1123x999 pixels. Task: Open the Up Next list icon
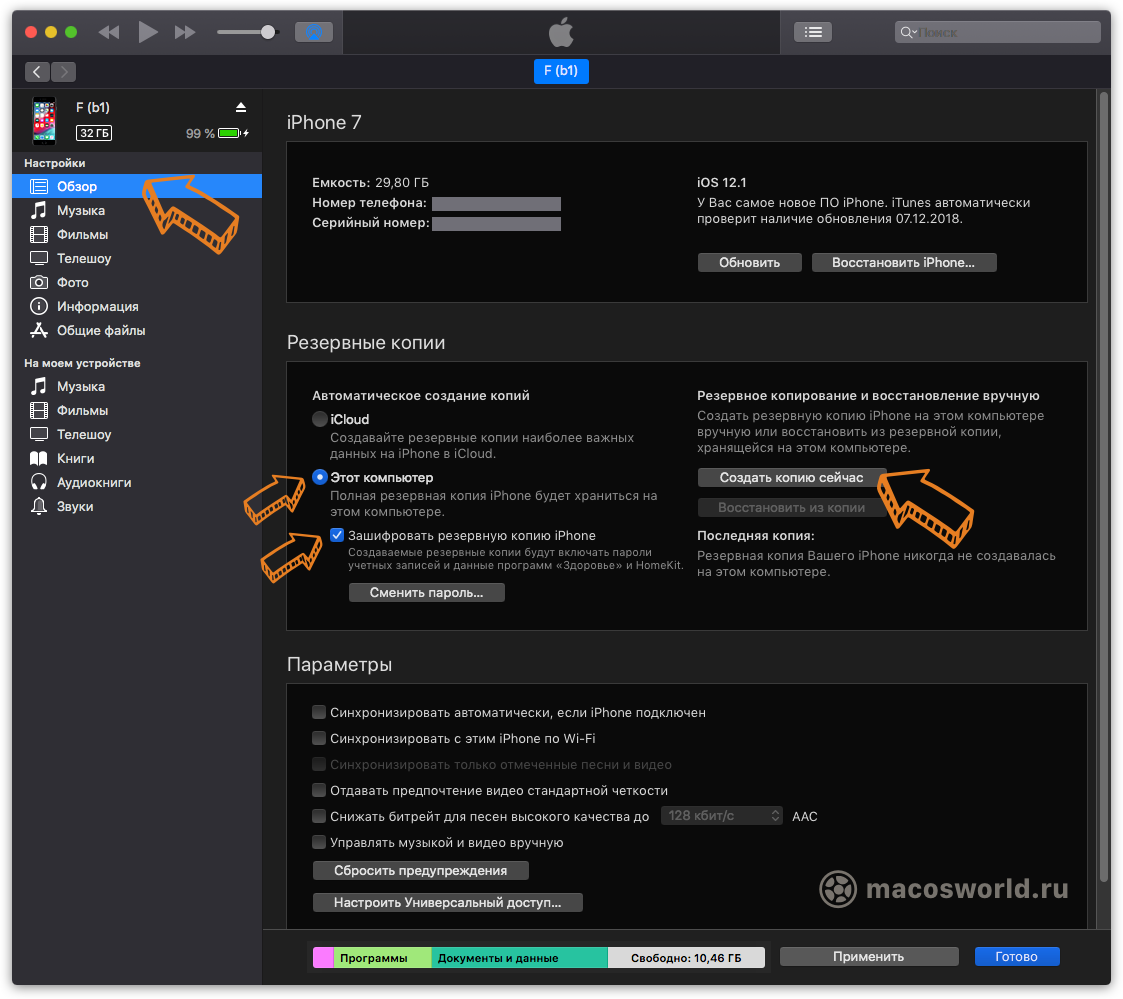pyautogui.click(x=813, y=32)
